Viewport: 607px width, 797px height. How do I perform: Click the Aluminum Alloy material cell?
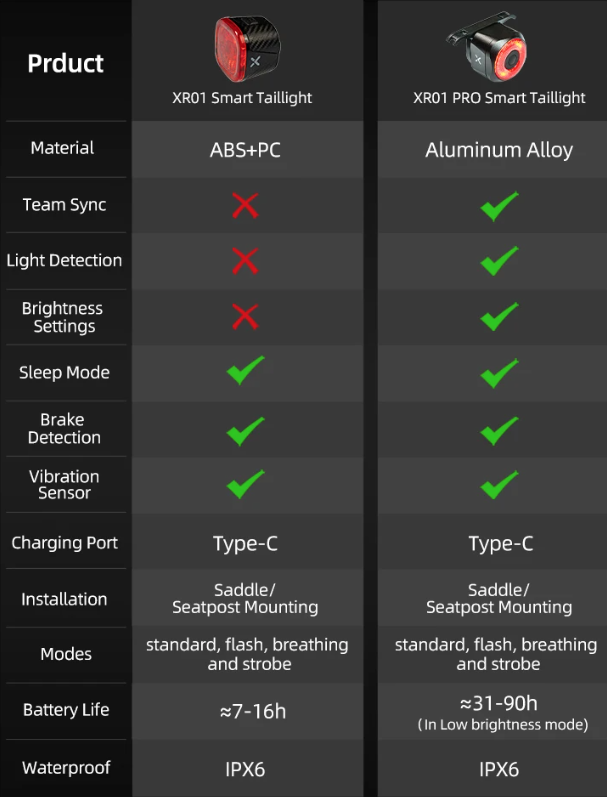499,150
